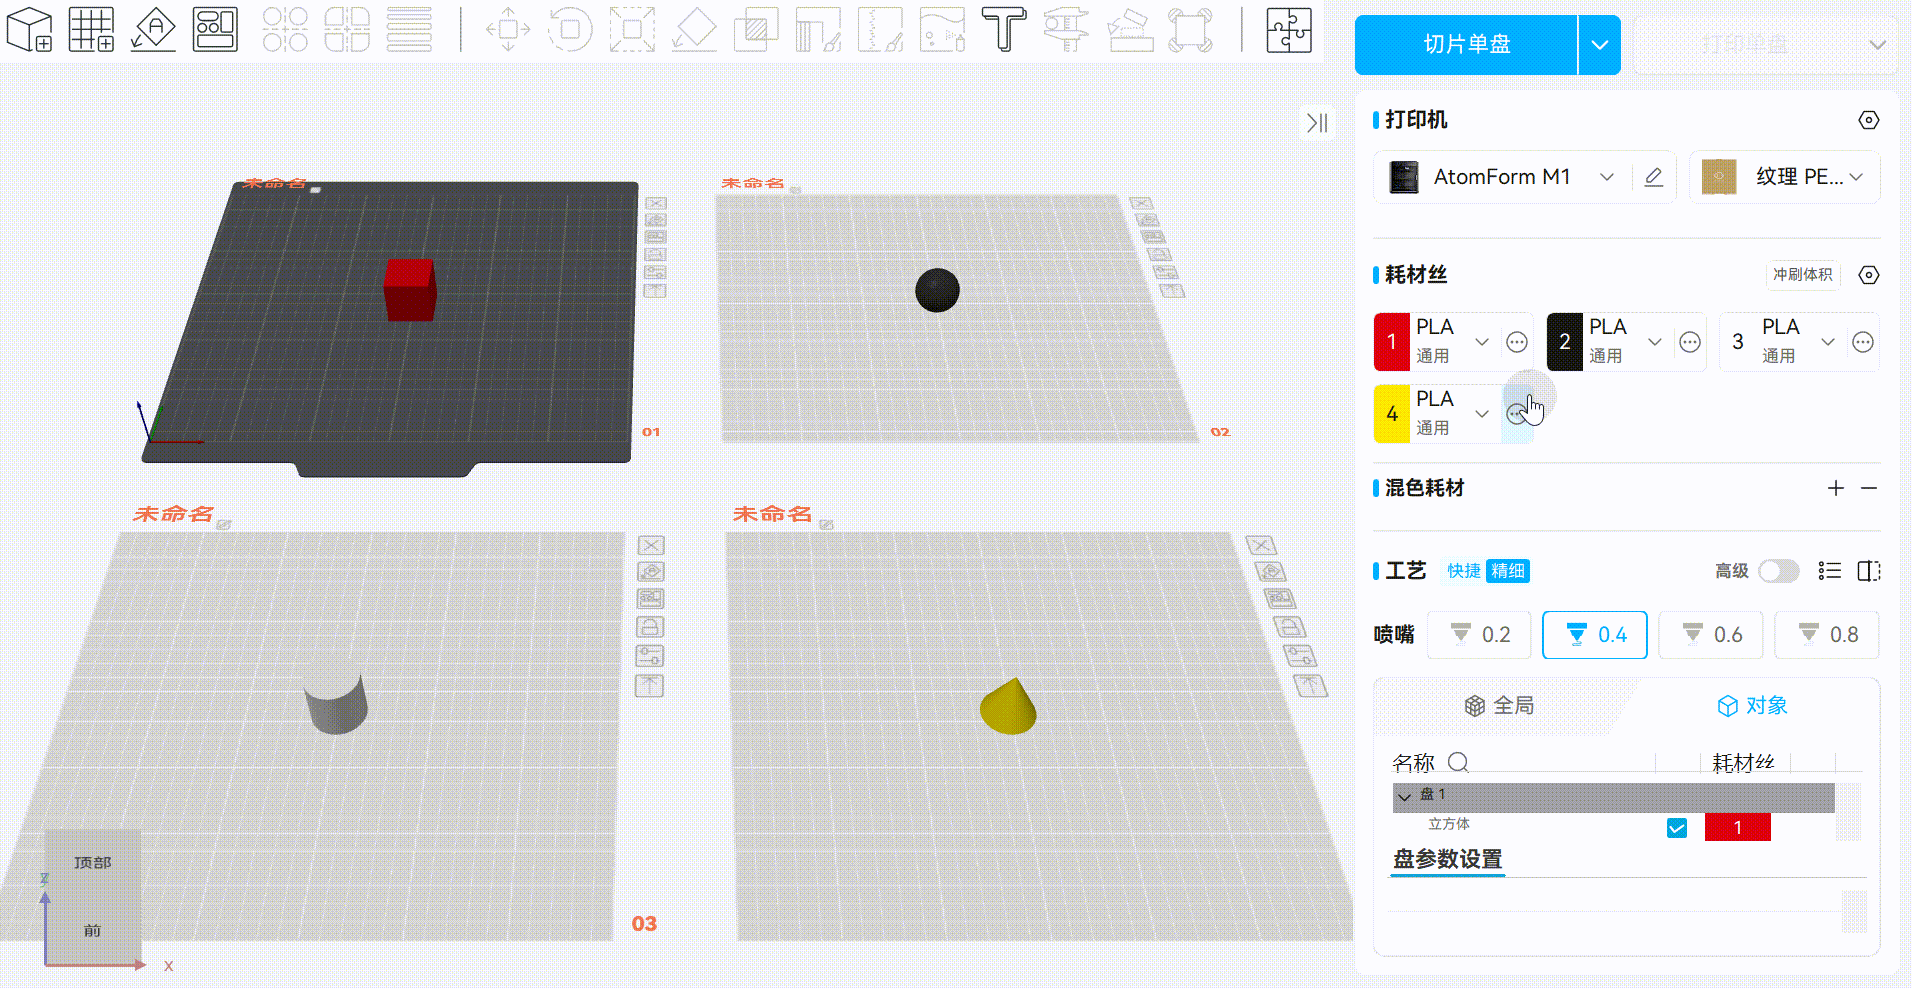
Task: Edit the AtomForm M1 printer preset
Action: coord(1653,177)
